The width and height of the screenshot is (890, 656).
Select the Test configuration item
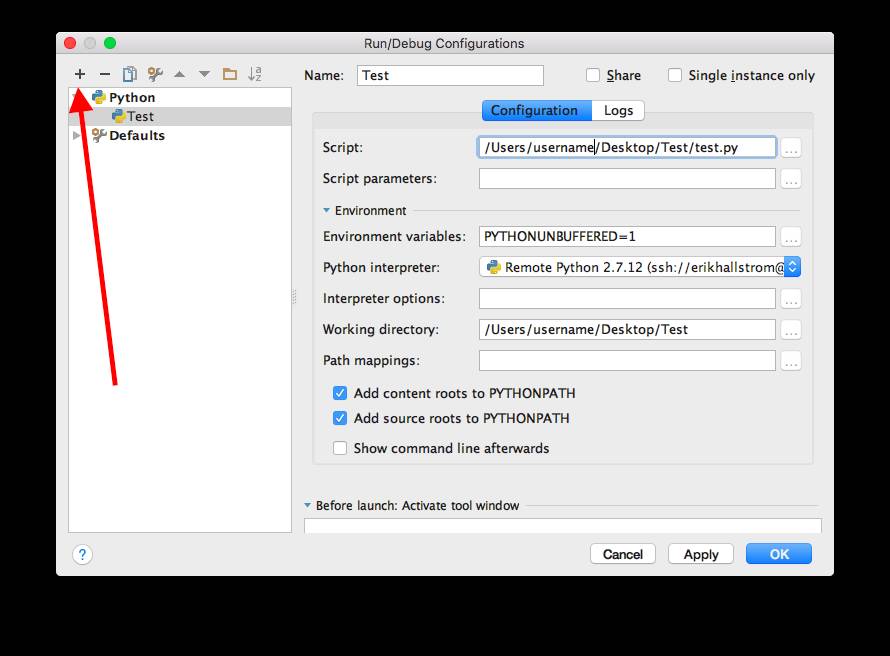180,116
